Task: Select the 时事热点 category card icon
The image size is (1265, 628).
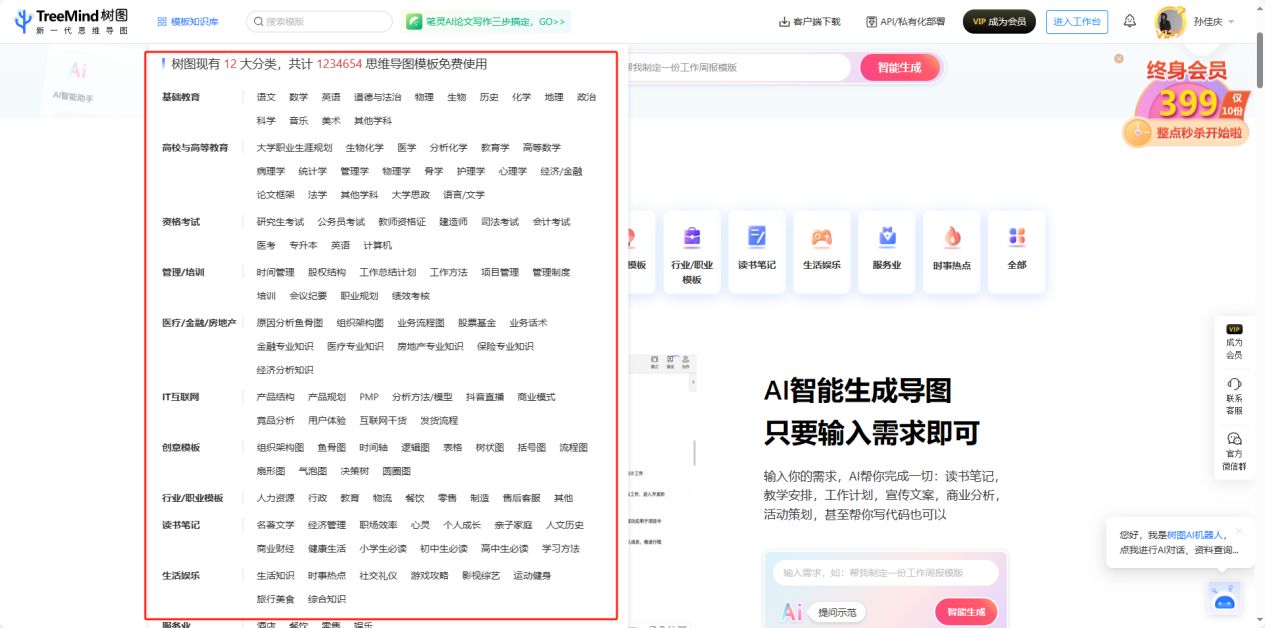Action: (952, 237)
